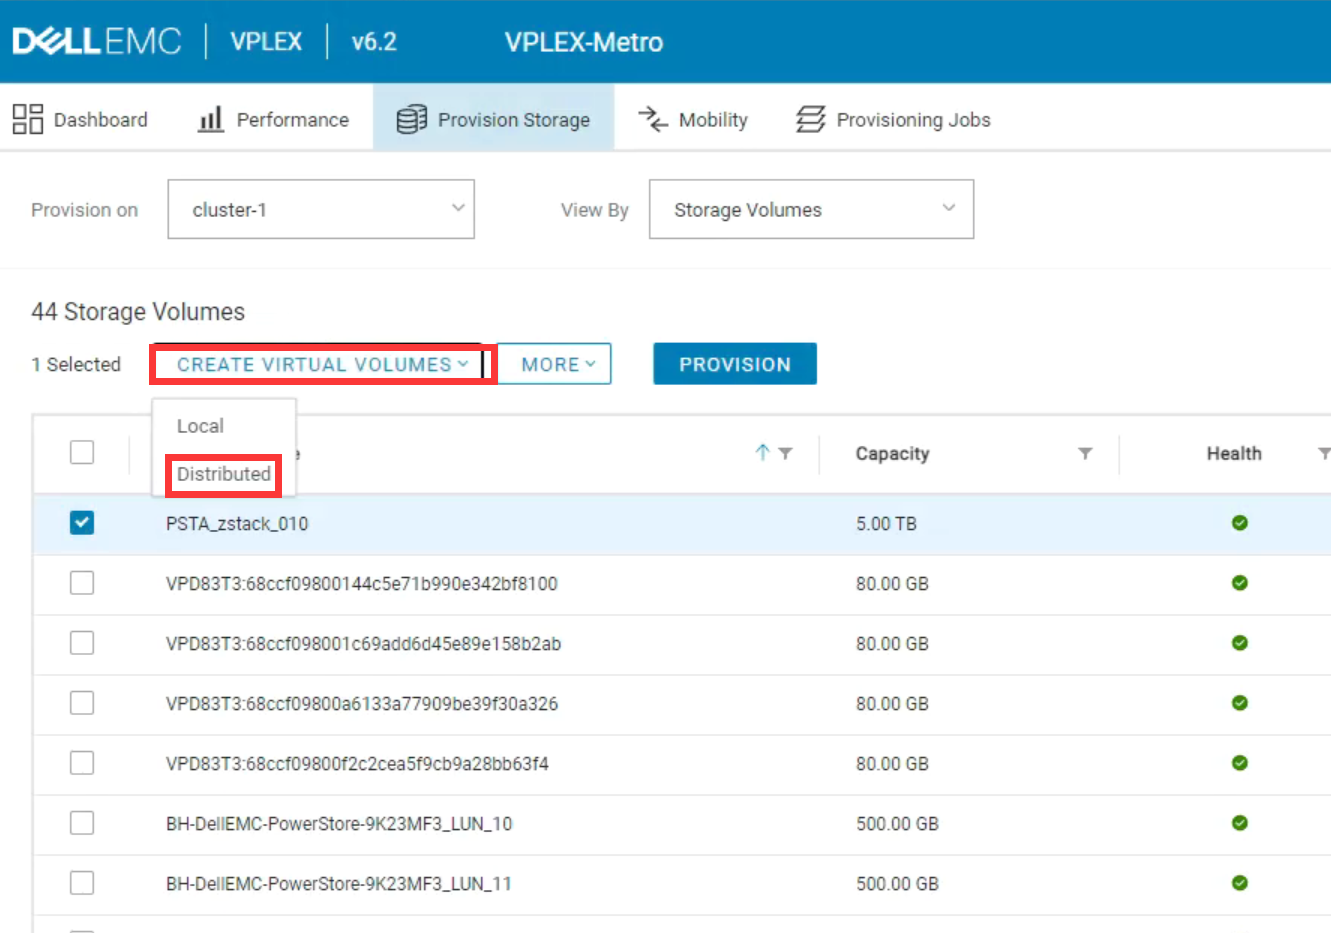Click the Dashboard grid icon
1331x933 pixels.
pyautogui.click(x=27, y=119)
